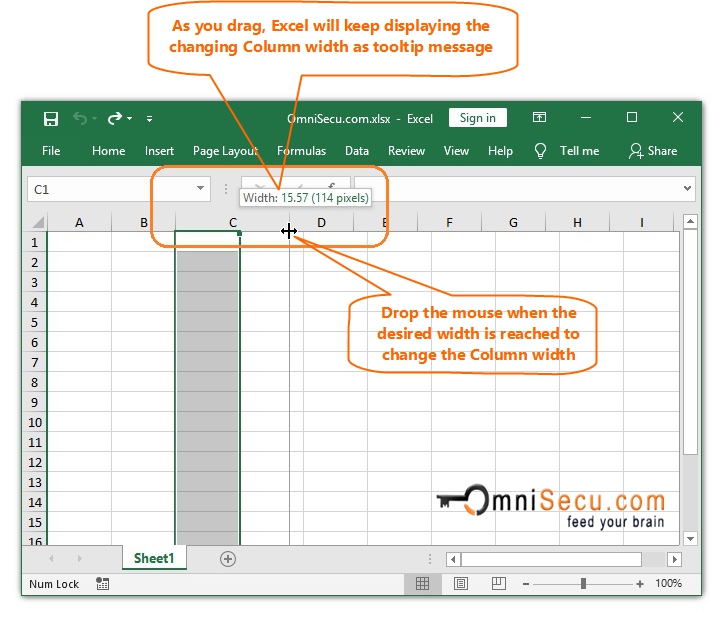Select row 5 header
The width and height of the screenshot is (725, 621).
coord(35,322)
